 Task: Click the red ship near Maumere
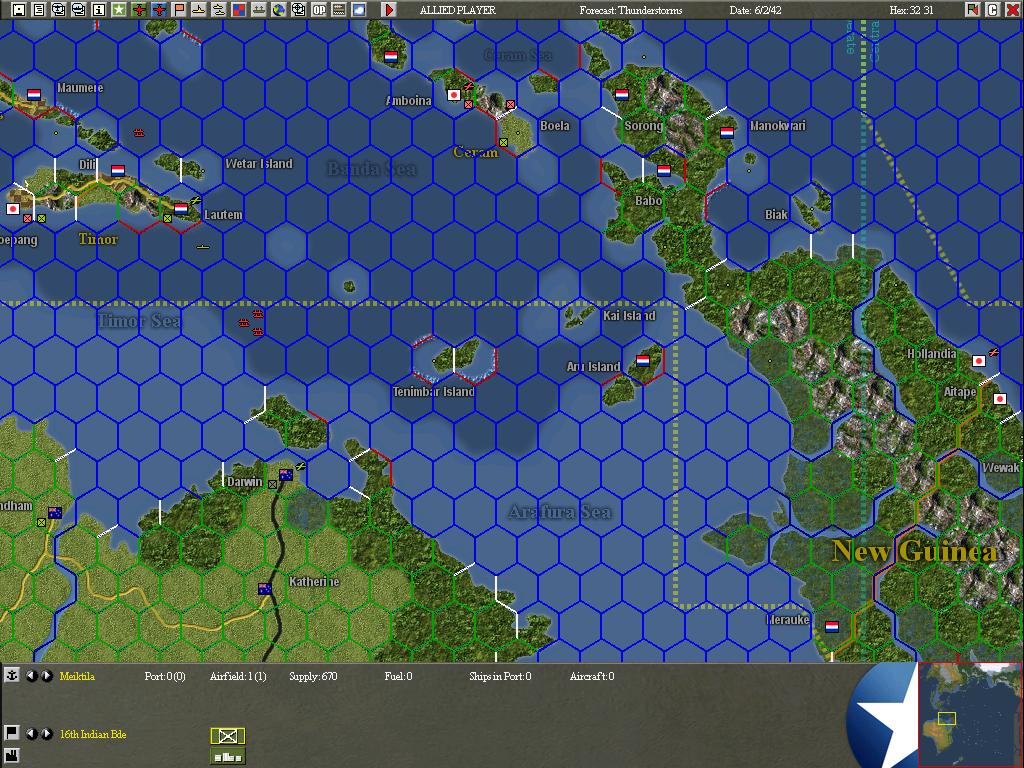138,133
